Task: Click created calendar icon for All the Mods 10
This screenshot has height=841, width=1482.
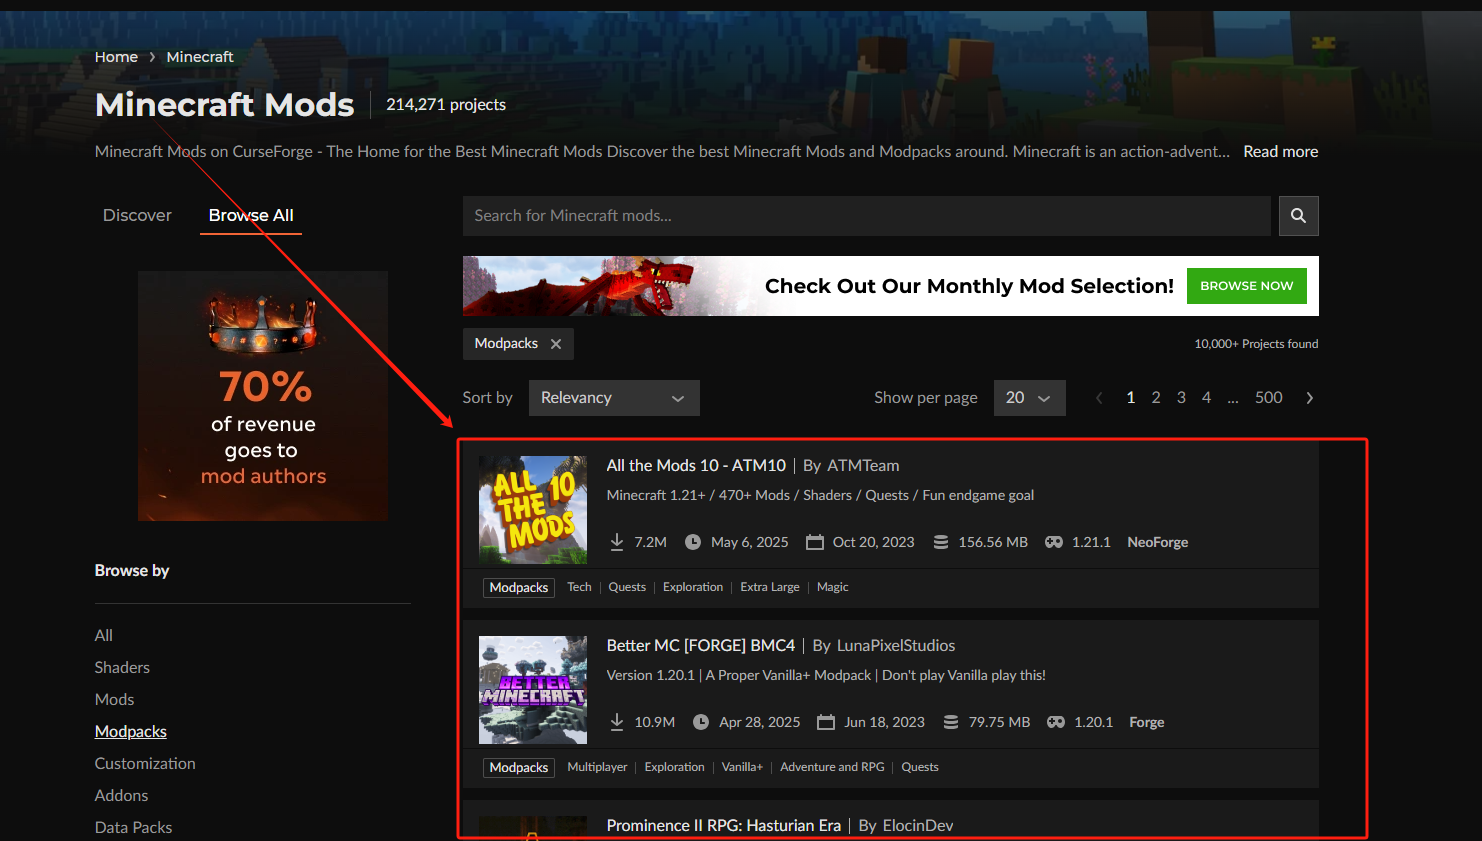Action: 815,542
